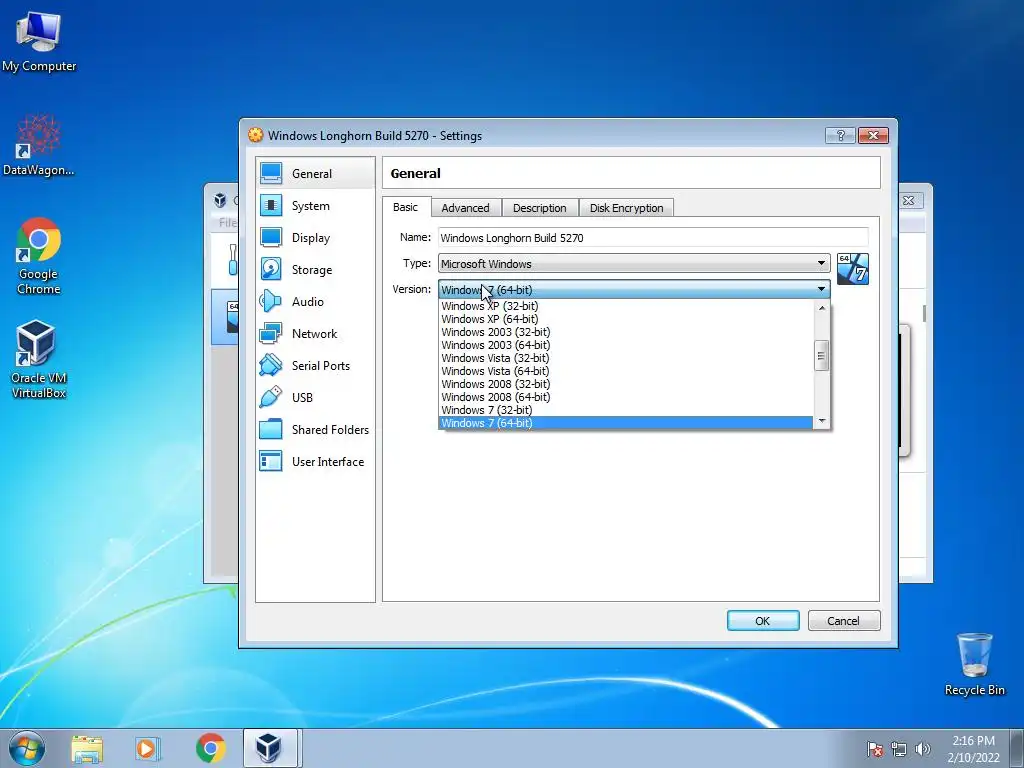Screen dimensions: 1024x768
Task: Choose Windows 7 (32-bit) from the list
Action: click(626, 410)
